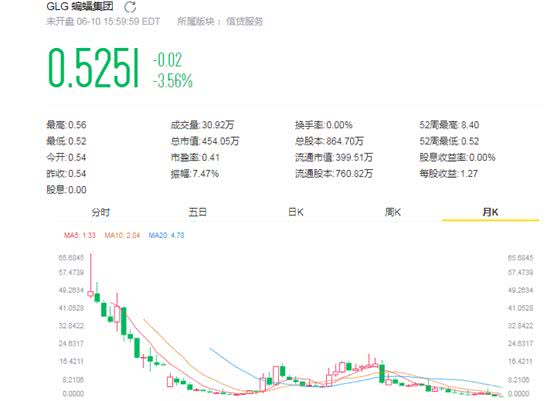Image resolution: width=554 pixels, height=401 pixels.
Task: Click the 52周最高: 8.40 value
Action: (x=449, y=125)
